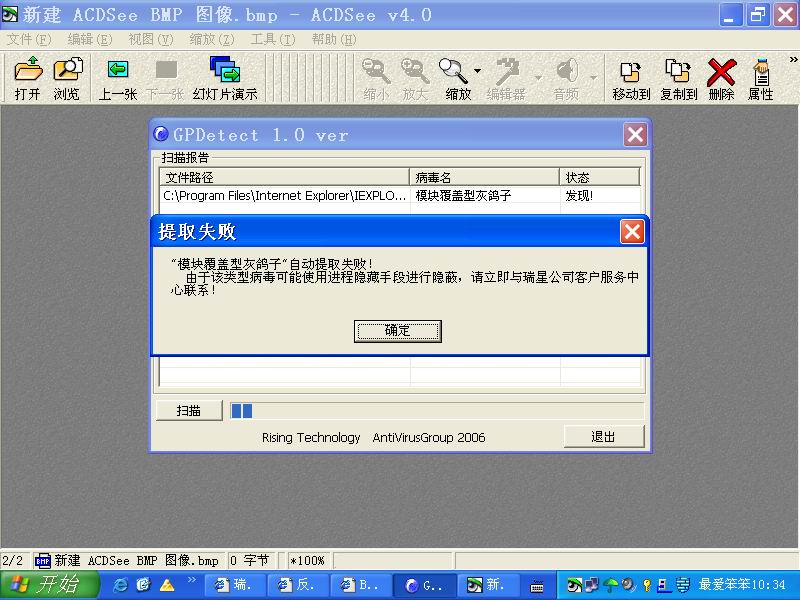
Task: Open the Help (帮助) menu
Action: tap(334, 39)
